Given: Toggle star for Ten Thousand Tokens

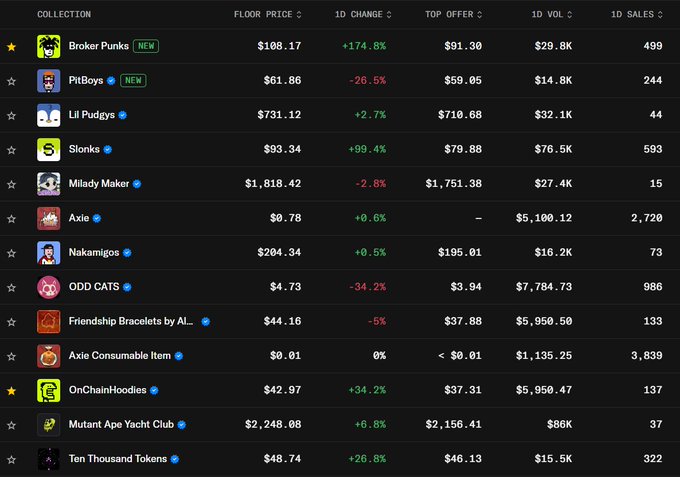Looking at the screenshot, I should point(11,460).
